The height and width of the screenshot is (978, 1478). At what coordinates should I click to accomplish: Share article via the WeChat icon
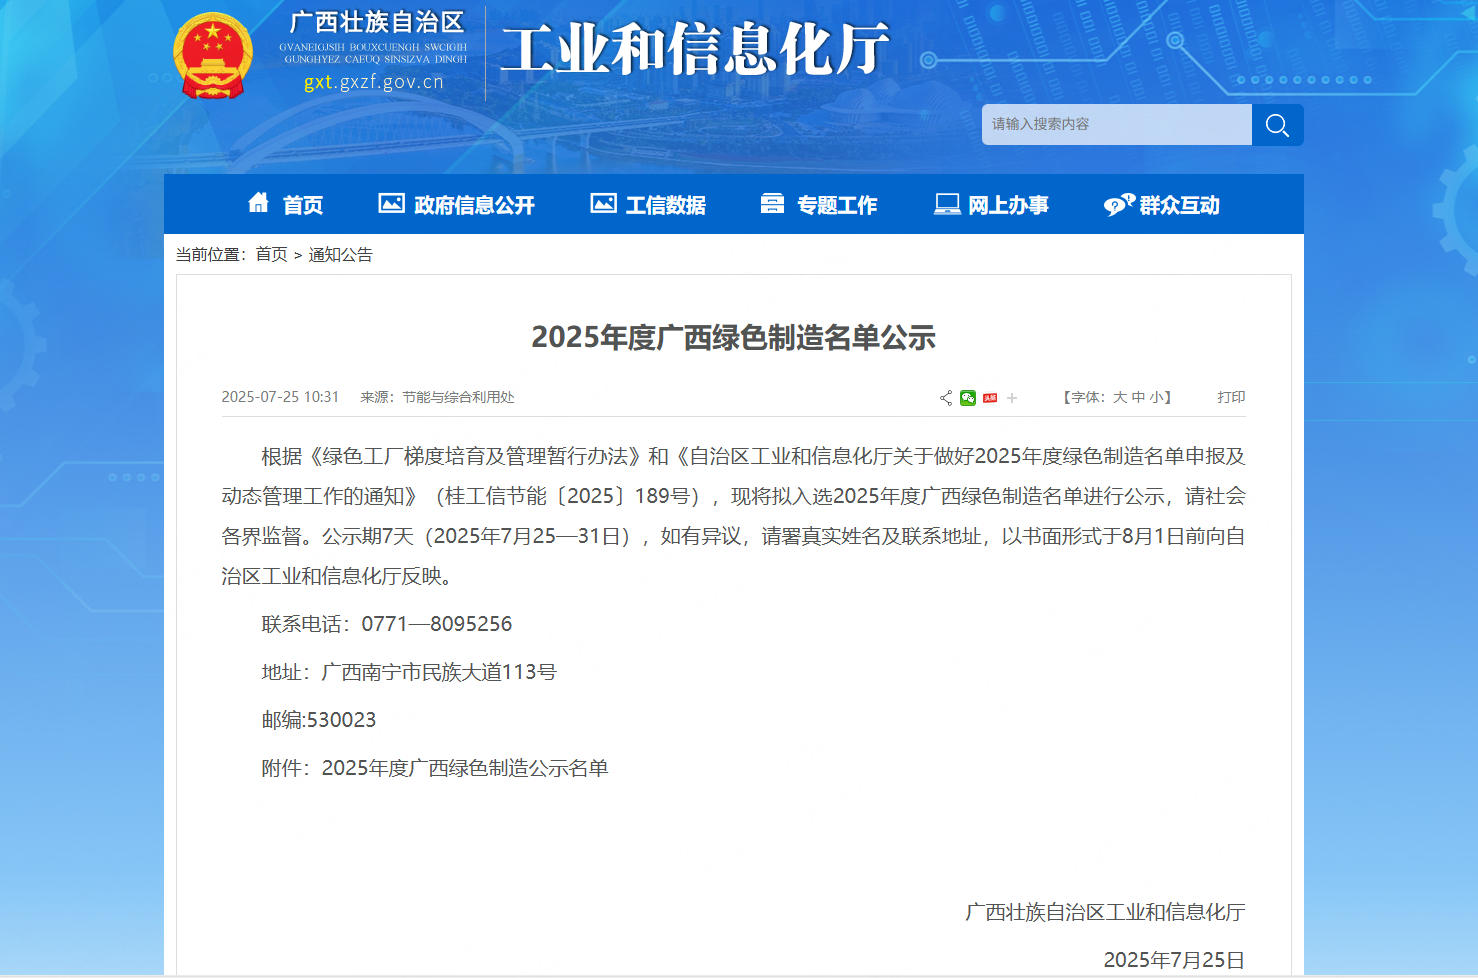tap(968, 398)
